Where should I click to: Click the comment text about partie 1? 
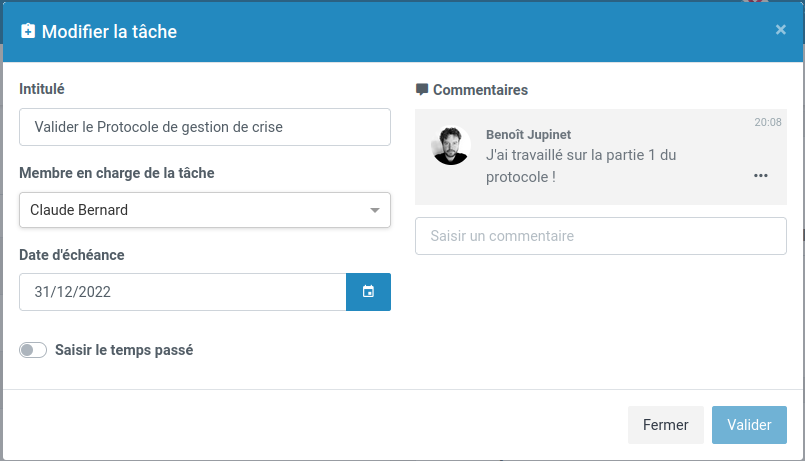click(x=580, y=166)
